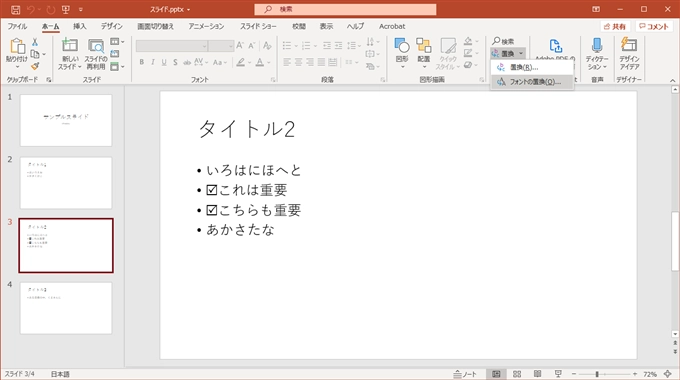Viewport: 680px width, 380px height.
Task: Click the Undo arrow icon
Action: [30, 9]
